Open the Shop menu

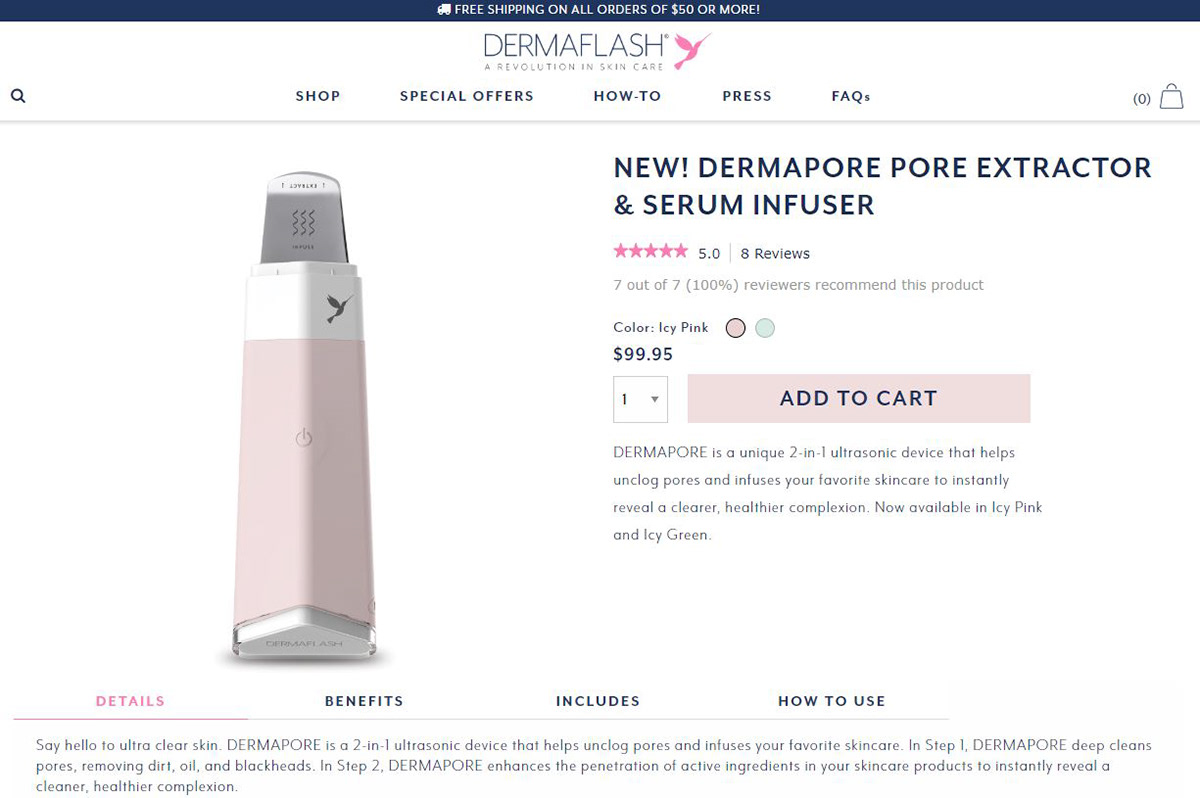[318, 96]
